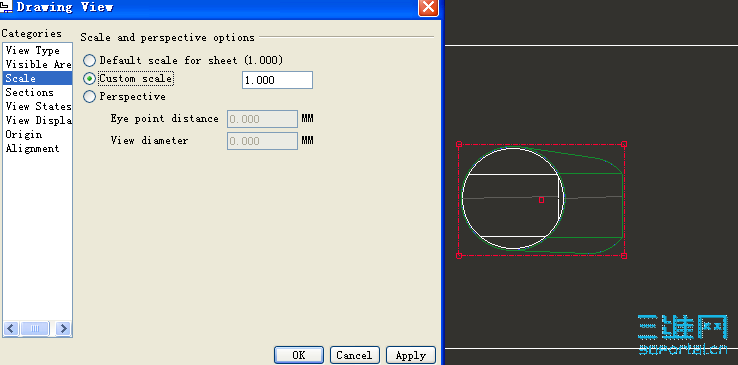The height and width of the screenshot is (365, 738).
Task: Switch to View States category
Action: tap(37, 106)
